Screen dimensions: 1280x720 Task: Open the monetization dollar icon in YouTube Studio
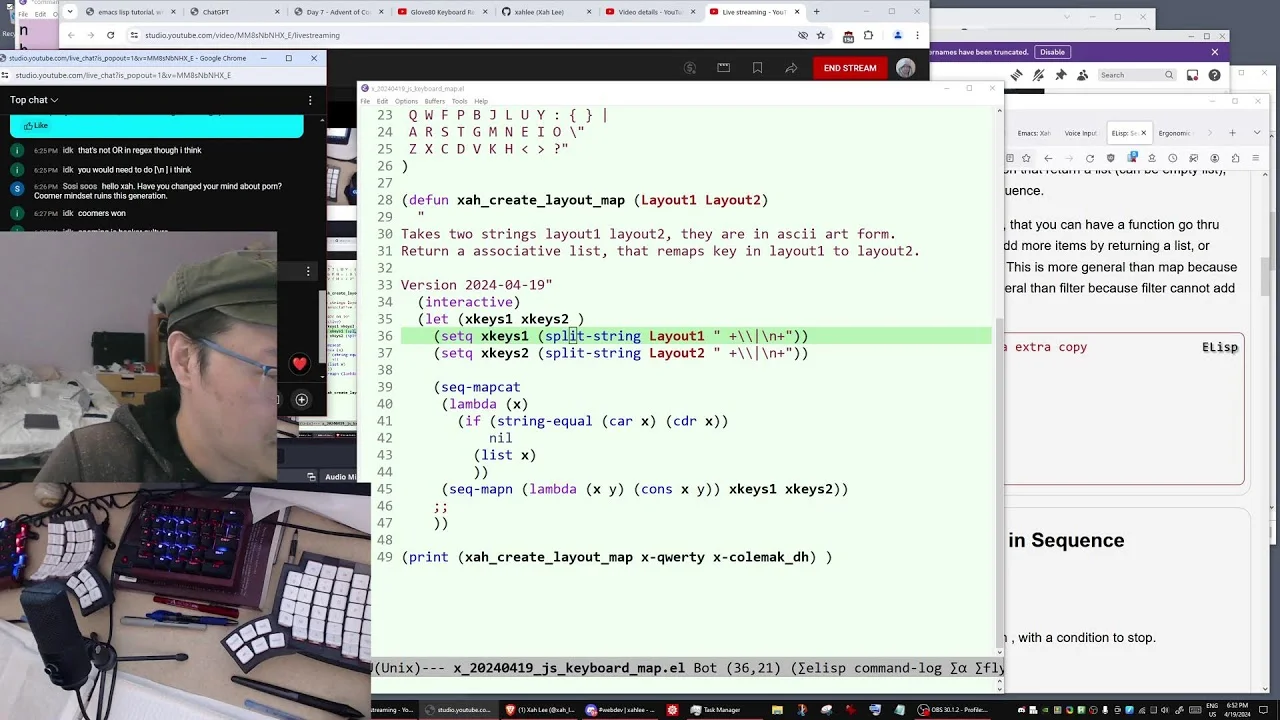pos(690,68)
